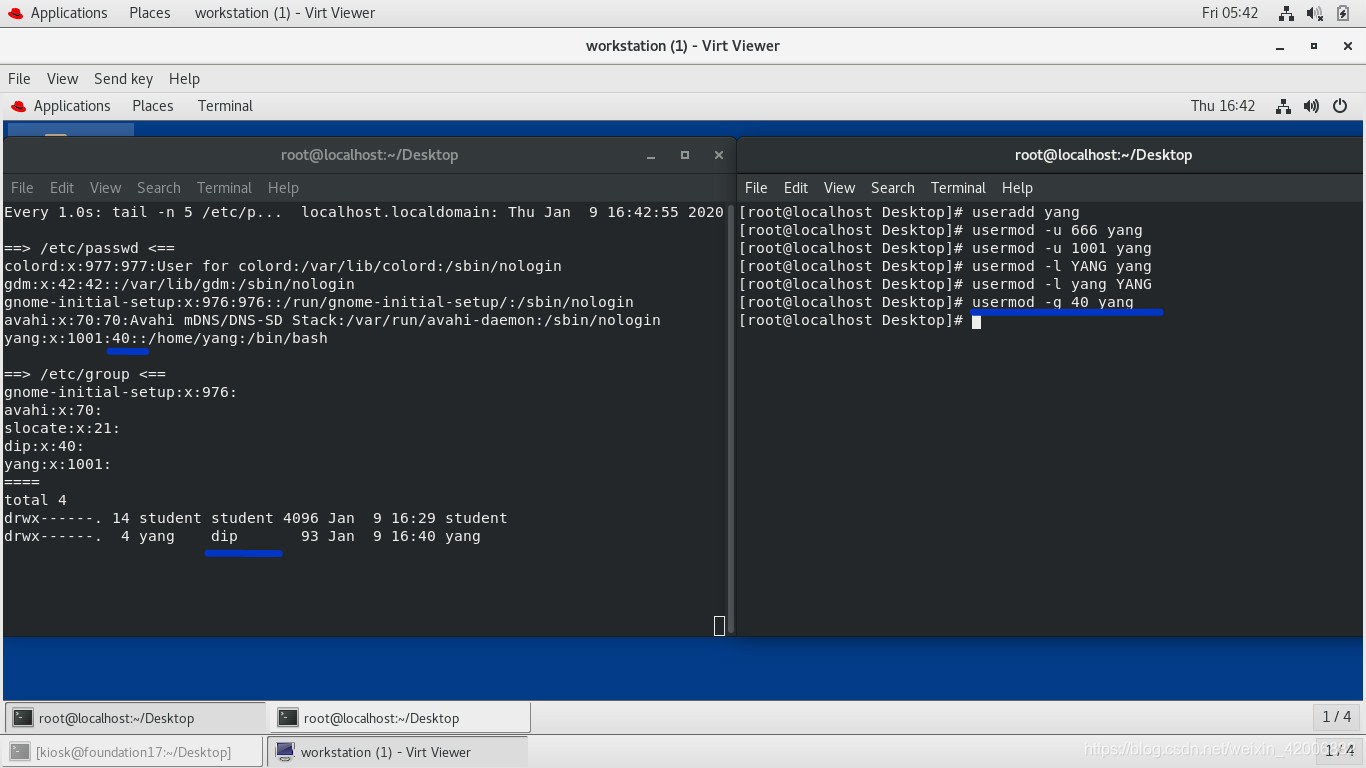
Task: Open the host Places menu
Action: 149,13
